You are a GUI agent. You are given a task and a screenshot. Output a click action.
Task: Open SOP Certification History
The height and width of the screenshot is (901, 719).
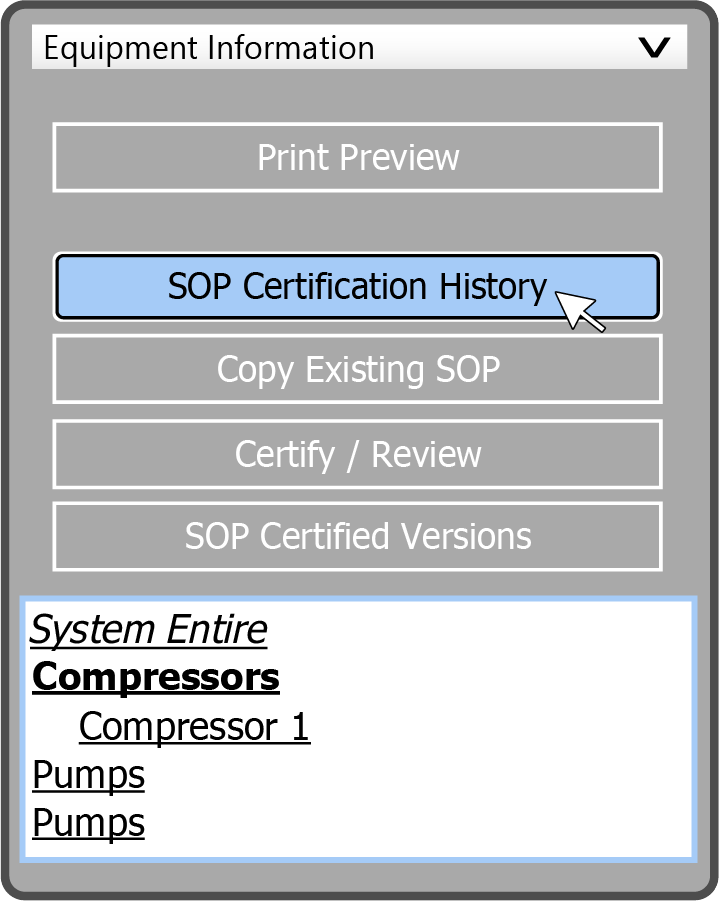357,287
